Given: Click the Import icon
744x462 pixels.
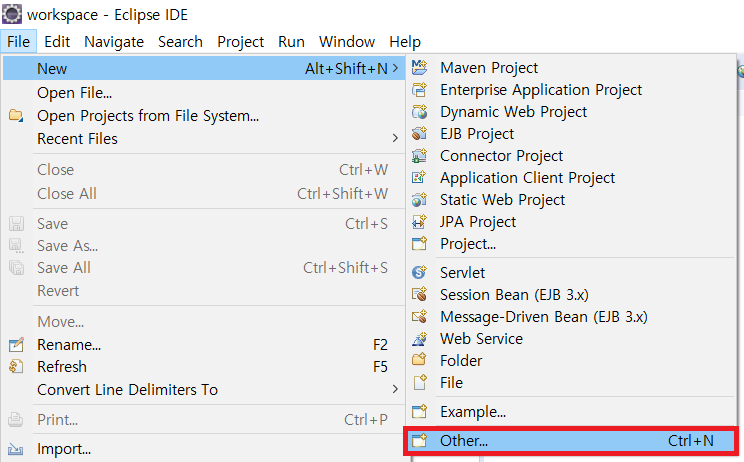Looking at the screenshot, I should tap(16, 449).
